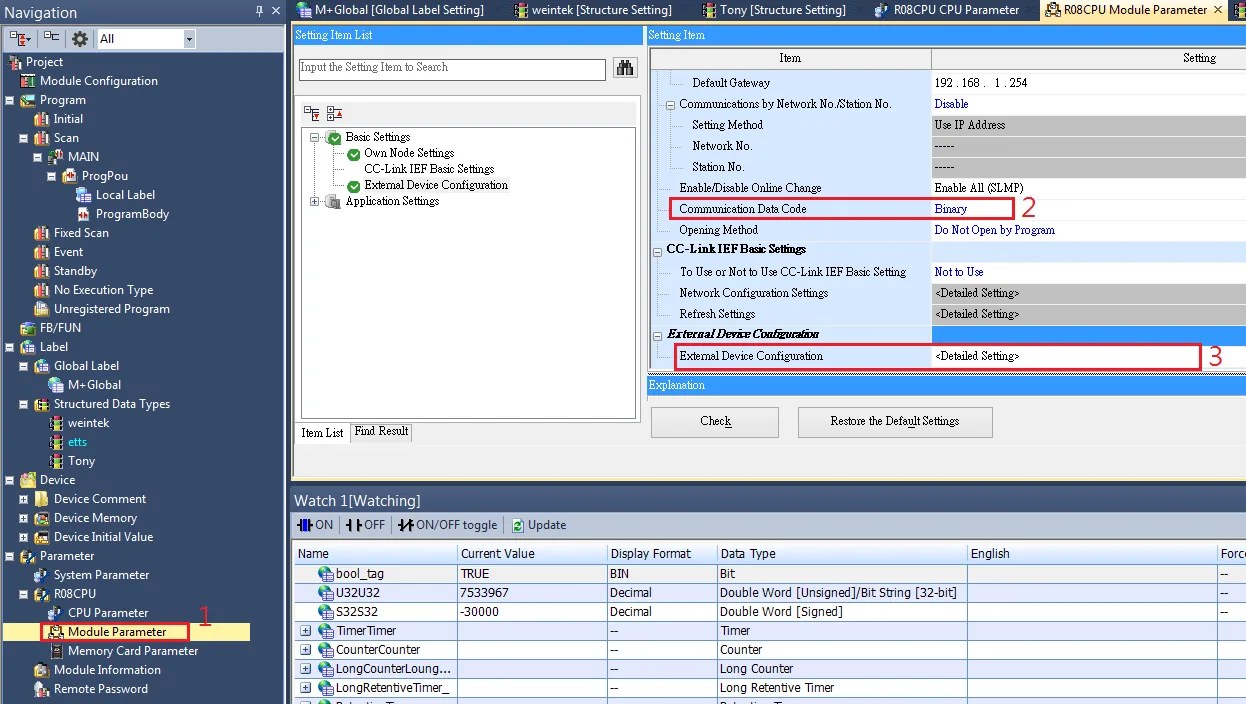Click the collapse all setting items icon
The height and width of the screenshot is (704, 1246).
pyautogui.click(x=335, y=113)
